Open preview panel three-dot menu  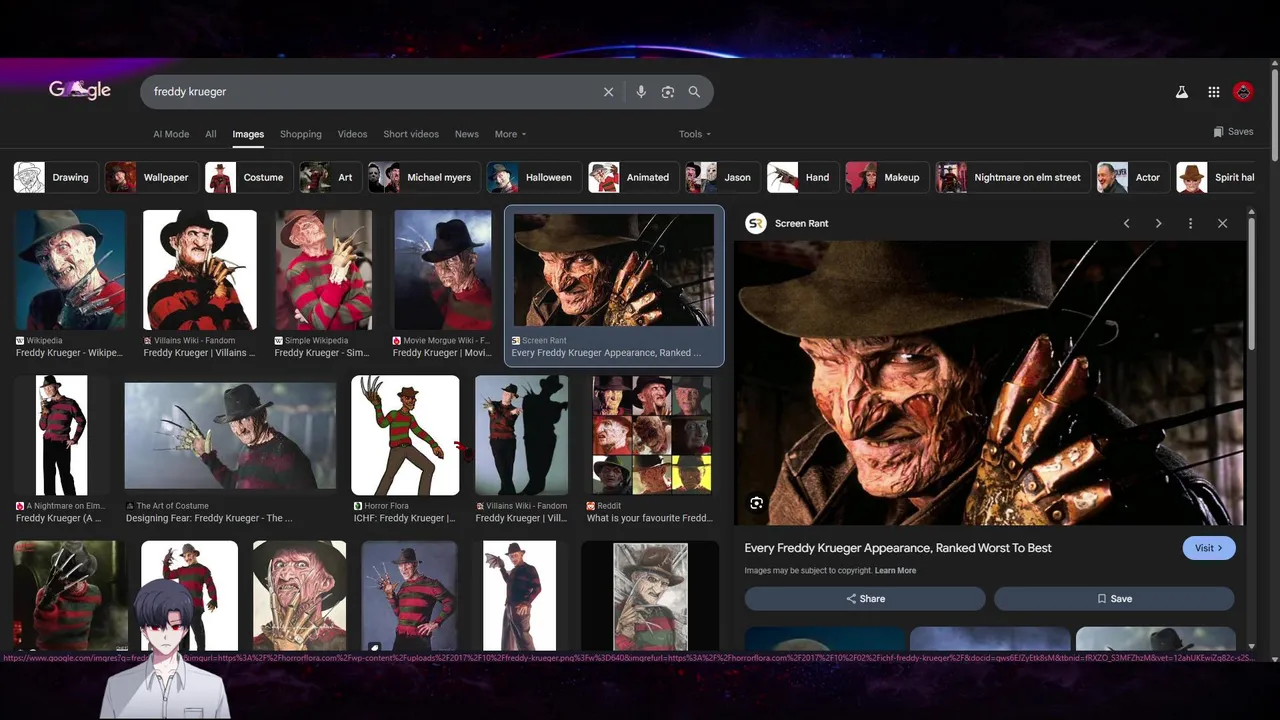click(x=1190, y=224)
